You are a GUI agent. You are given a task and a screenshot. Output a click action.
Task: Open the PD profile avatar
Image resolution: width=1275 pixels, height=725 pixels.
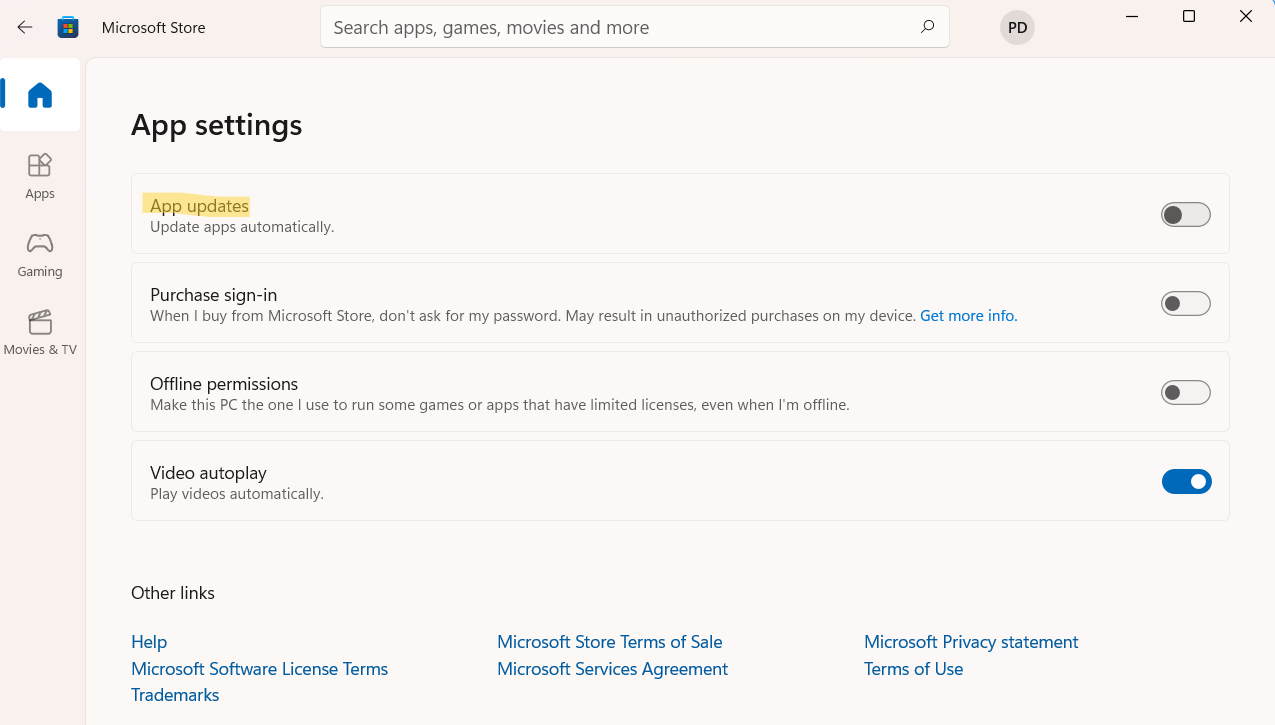(1017, 28)
